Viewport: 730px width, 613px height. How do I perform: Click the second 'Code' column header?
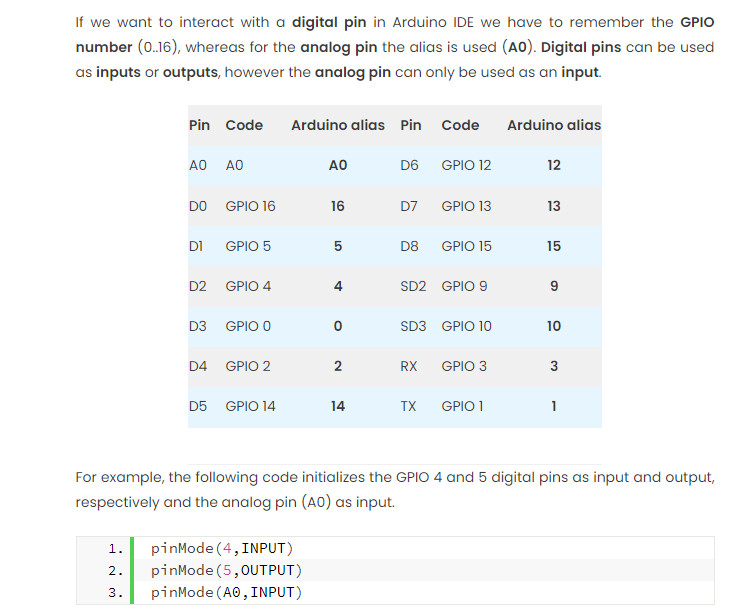pos(460,125)
